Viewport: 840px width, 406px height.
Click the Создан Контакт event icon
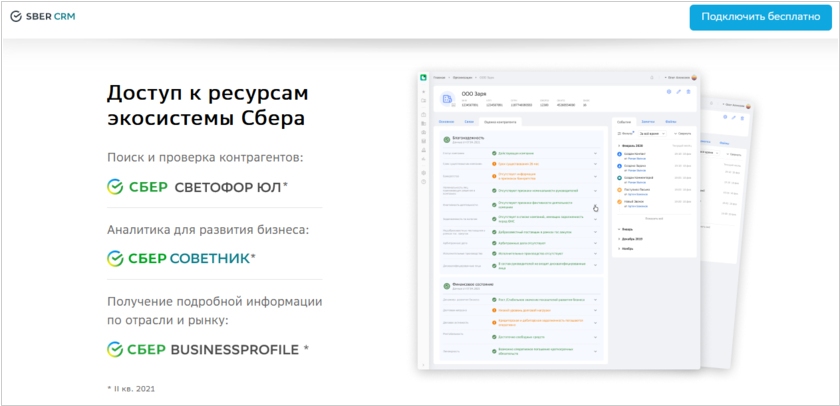620,154
